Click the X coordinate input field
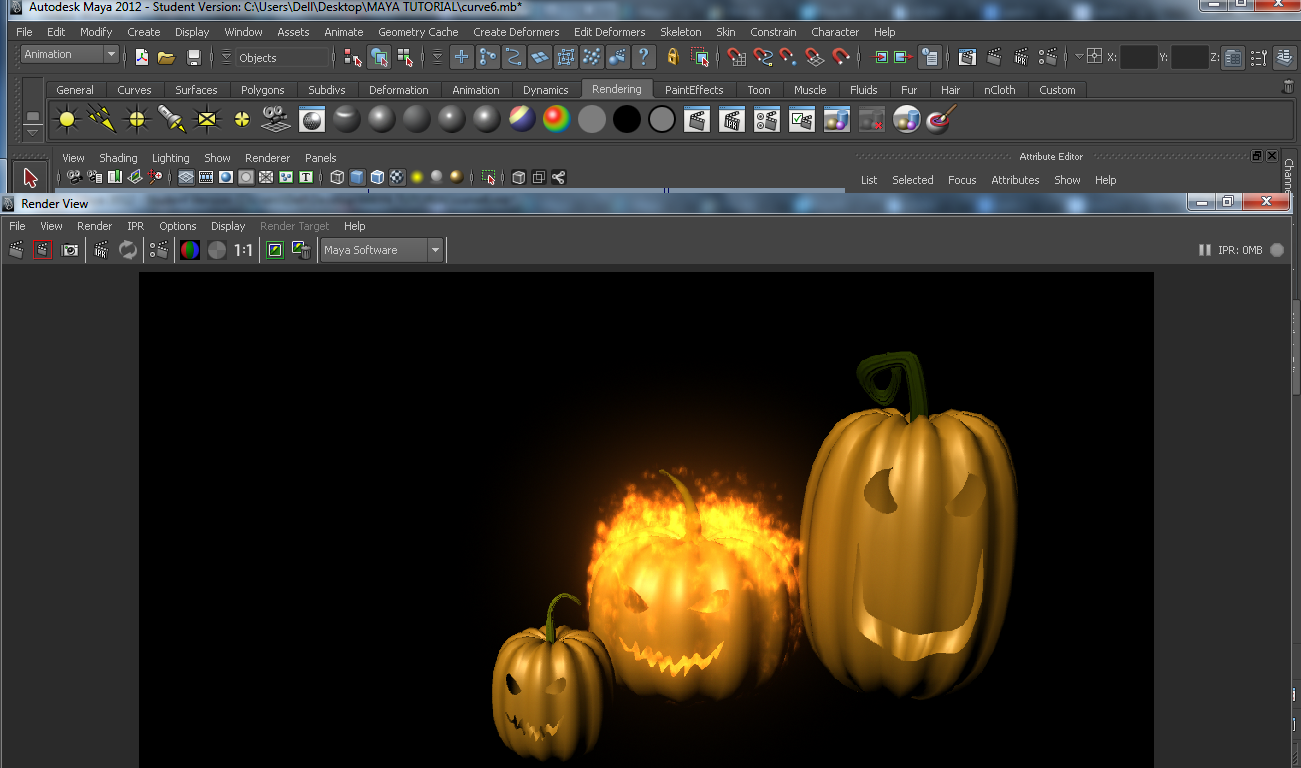The width and height of the screenshot is (1301, 768). tap(1139, 57)
